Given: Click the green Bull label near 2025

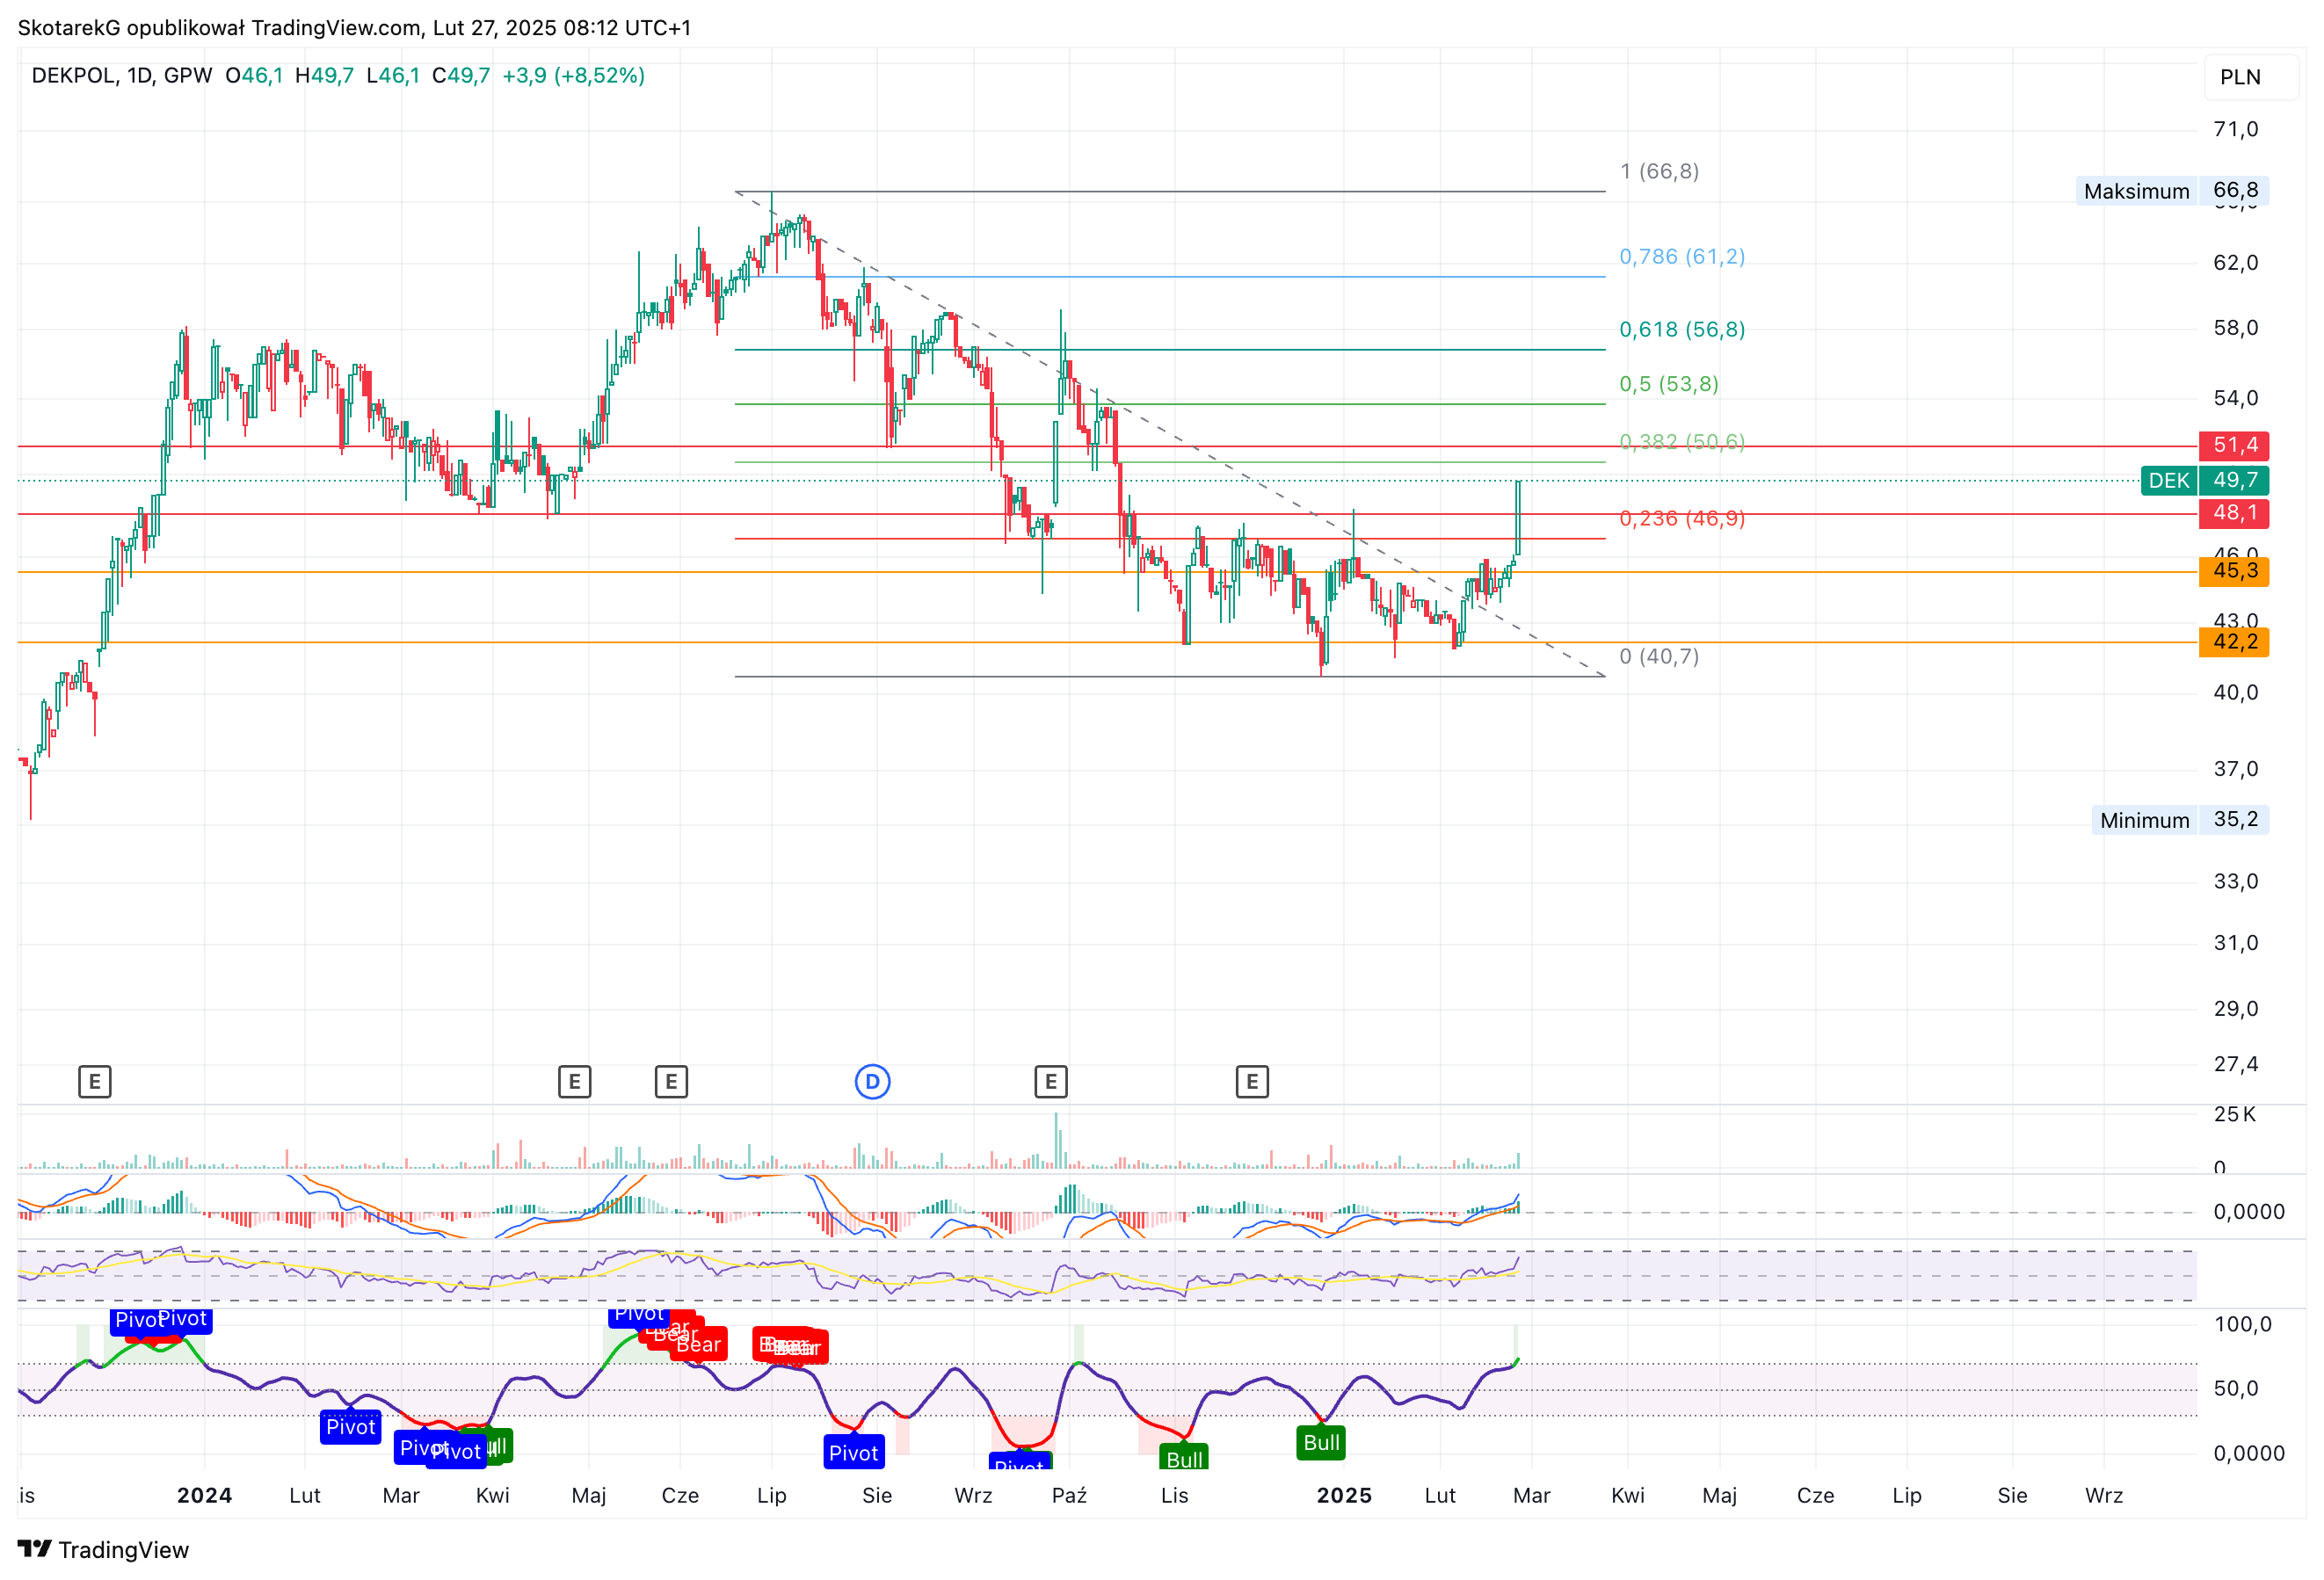Looking at the screenshot, I should point(1321,1442).
